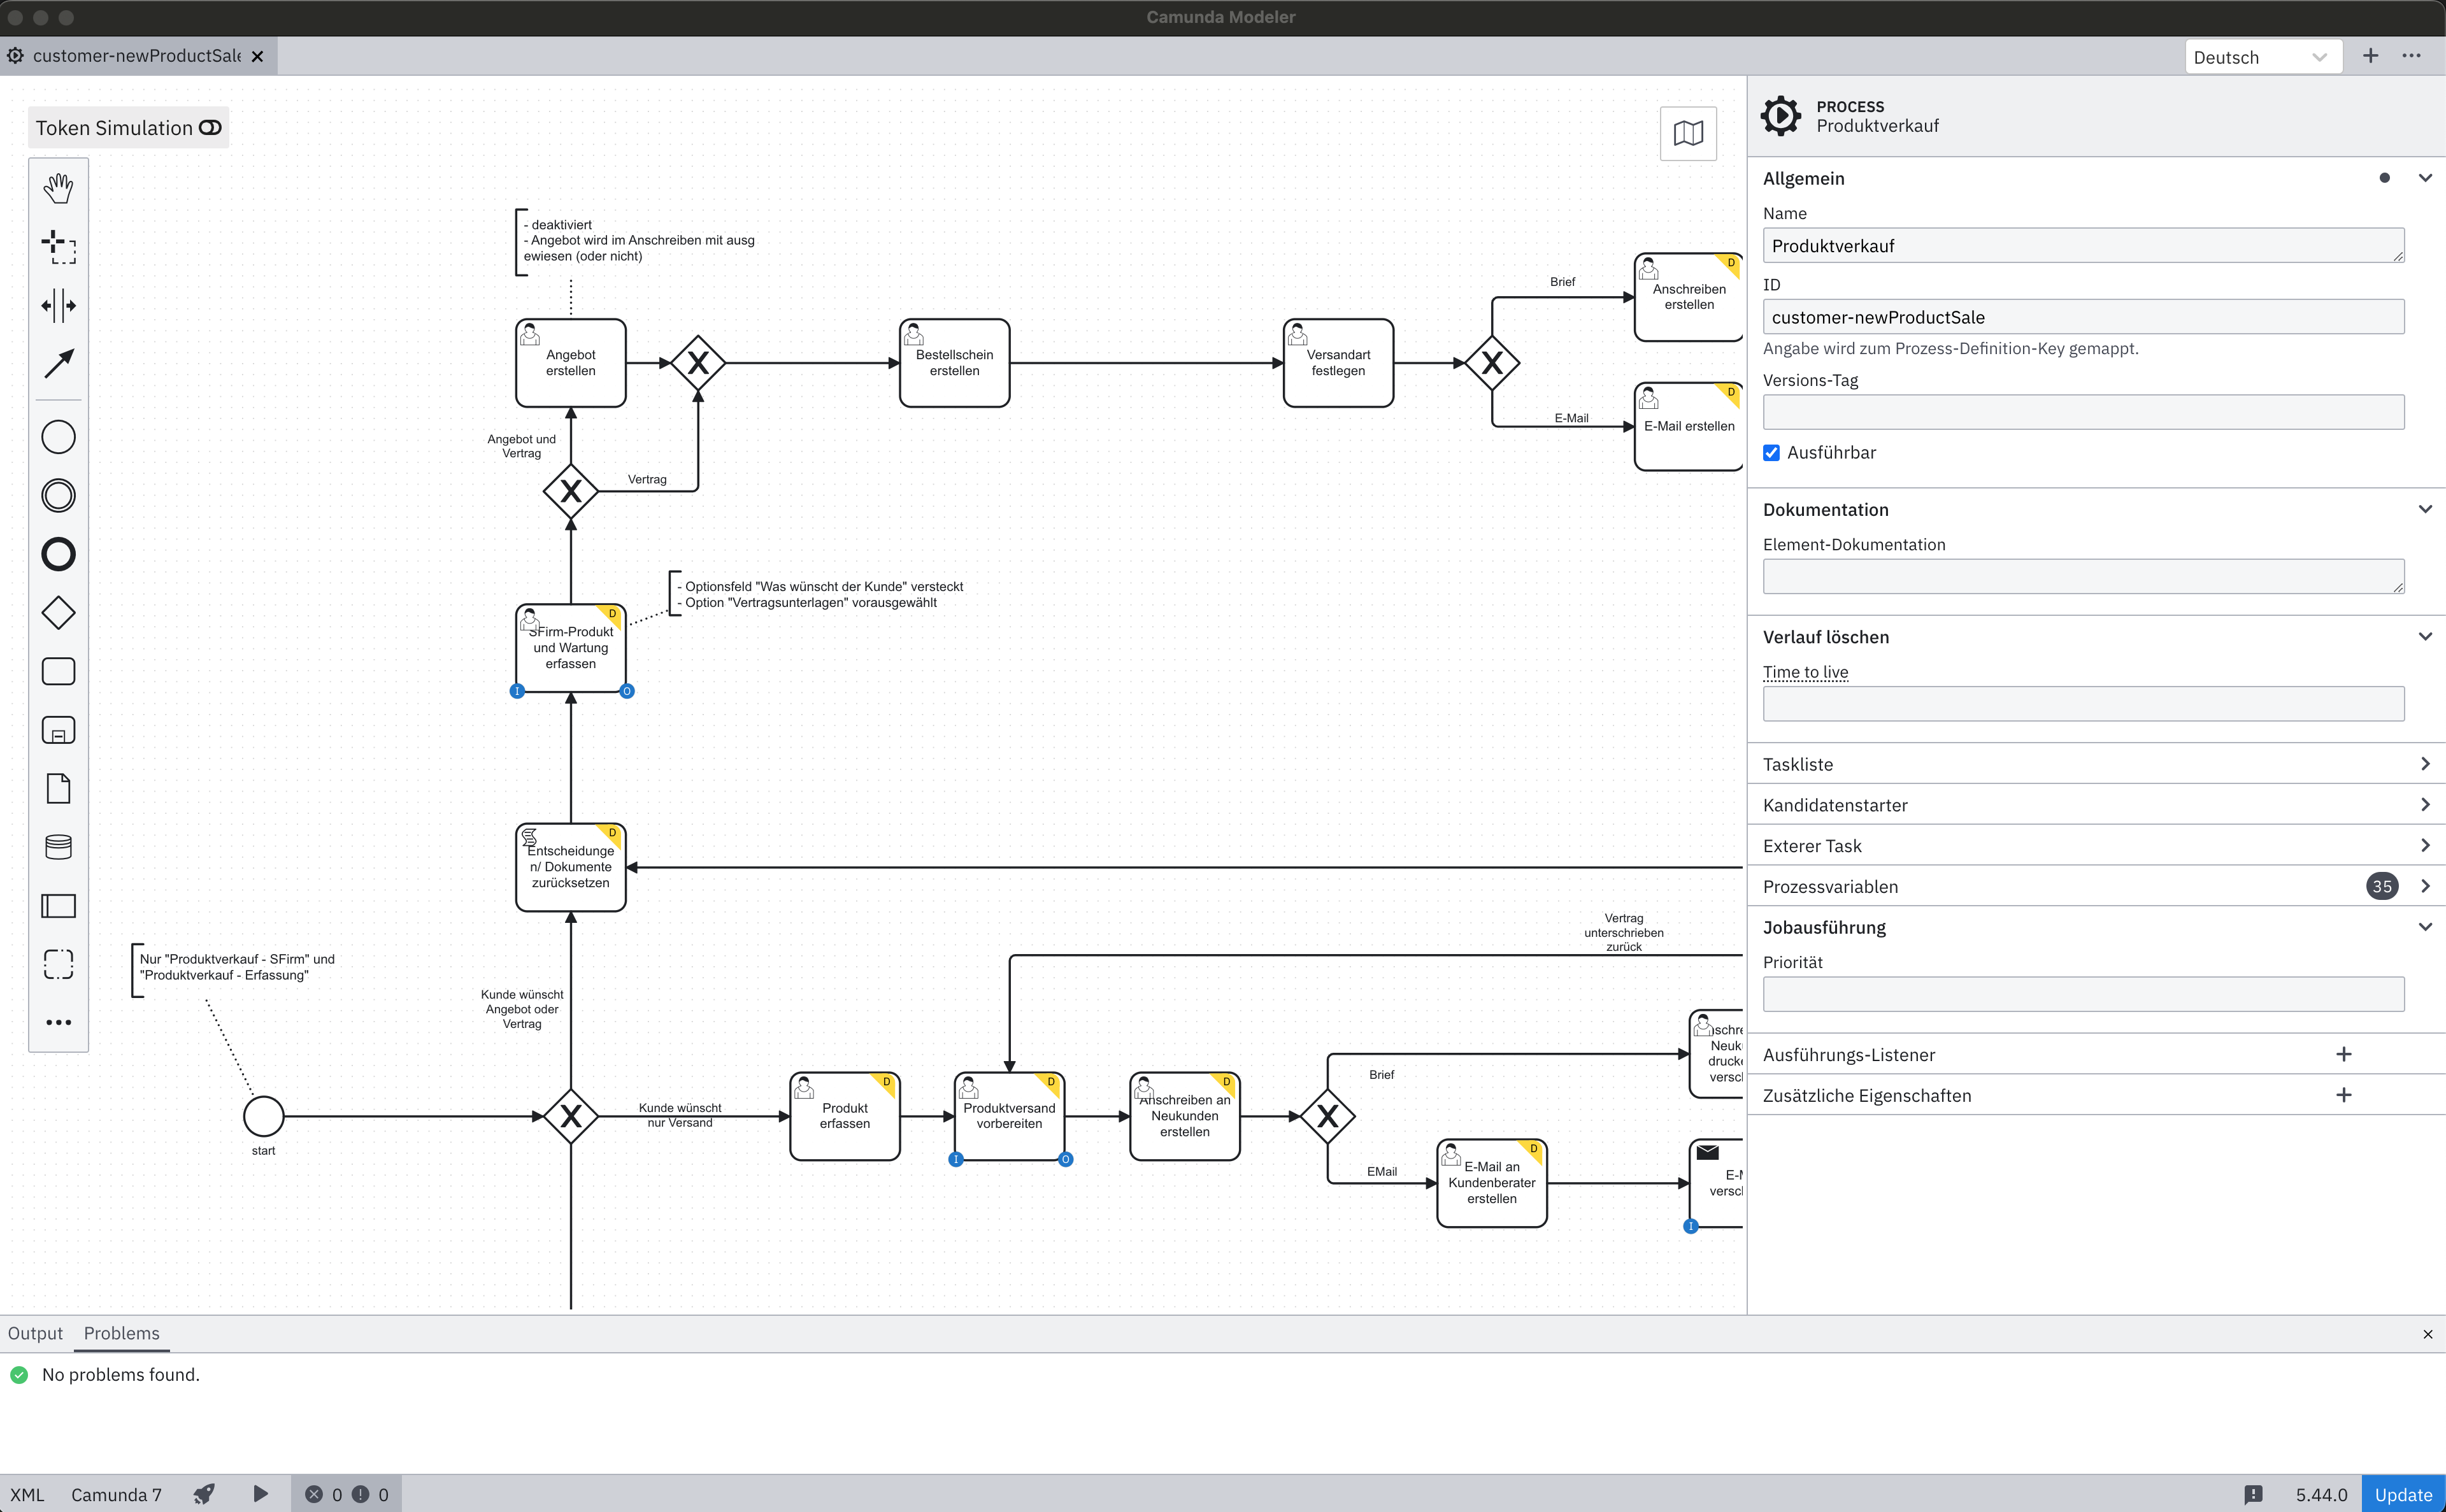Image resolution: width=2446 pixels, height=1512 pixels.
Task: Click version 5.44.0 in status bar
Action: click(x=2321, y=1494)
